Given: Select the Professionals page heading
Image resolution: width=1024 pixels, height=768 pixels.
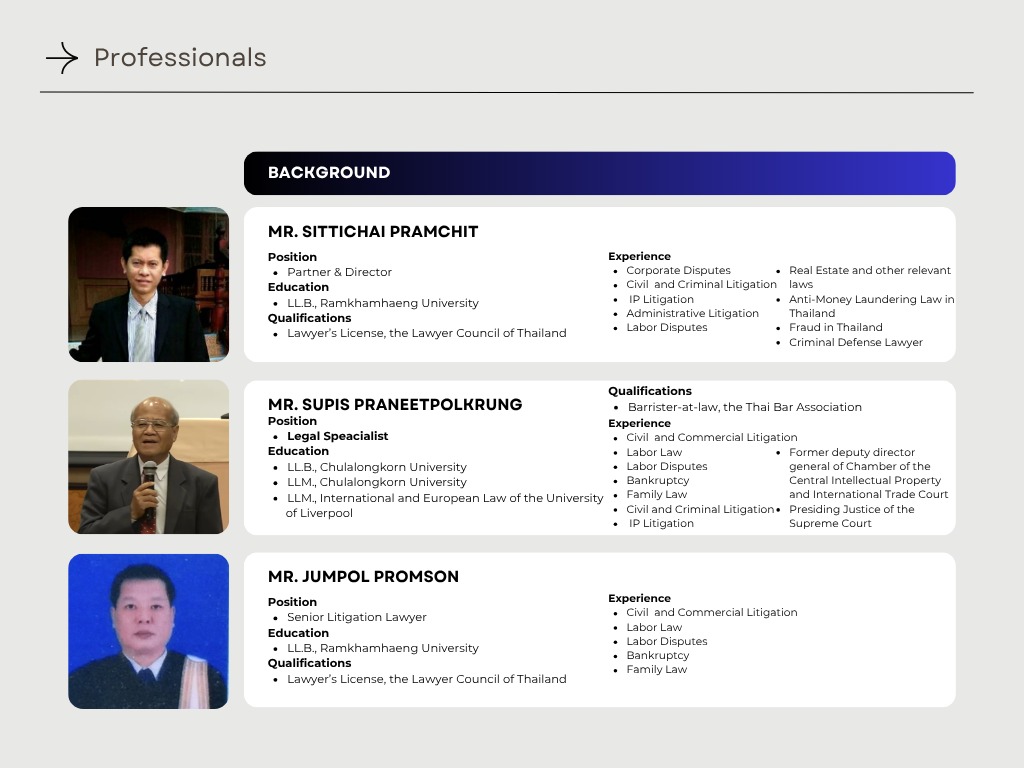Looking at the screenshot, I should (x=180, y=57).
